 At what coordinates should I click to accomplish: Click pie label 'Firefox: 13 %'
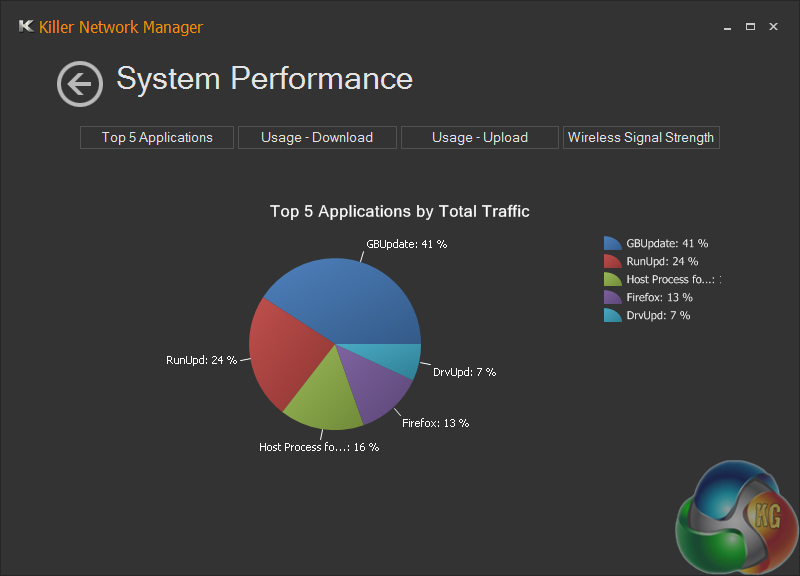(x=435, y=423)
